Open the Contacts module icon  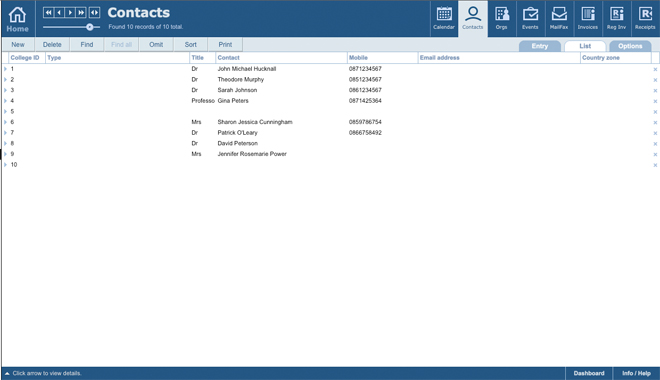[473, 19]
